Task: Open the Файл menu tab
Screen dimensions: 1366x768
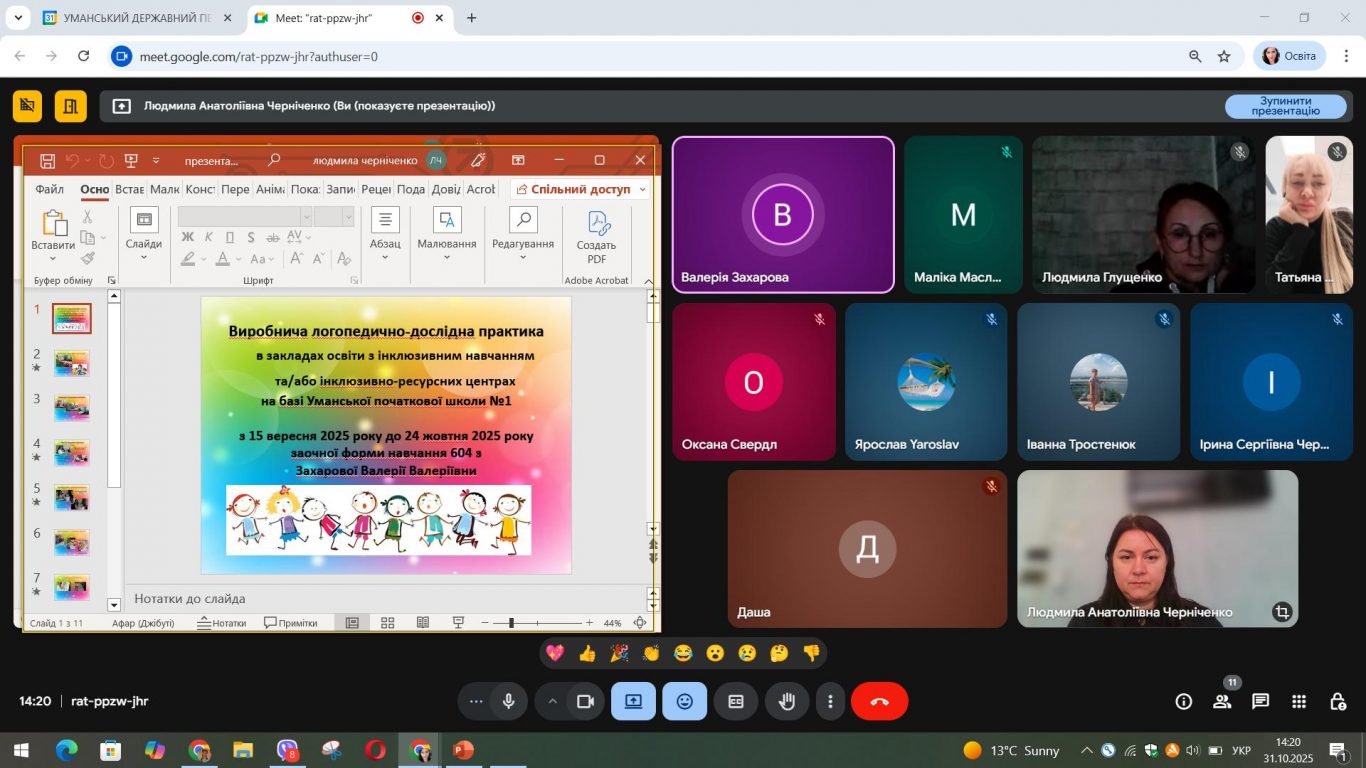Action: [49, 189]
